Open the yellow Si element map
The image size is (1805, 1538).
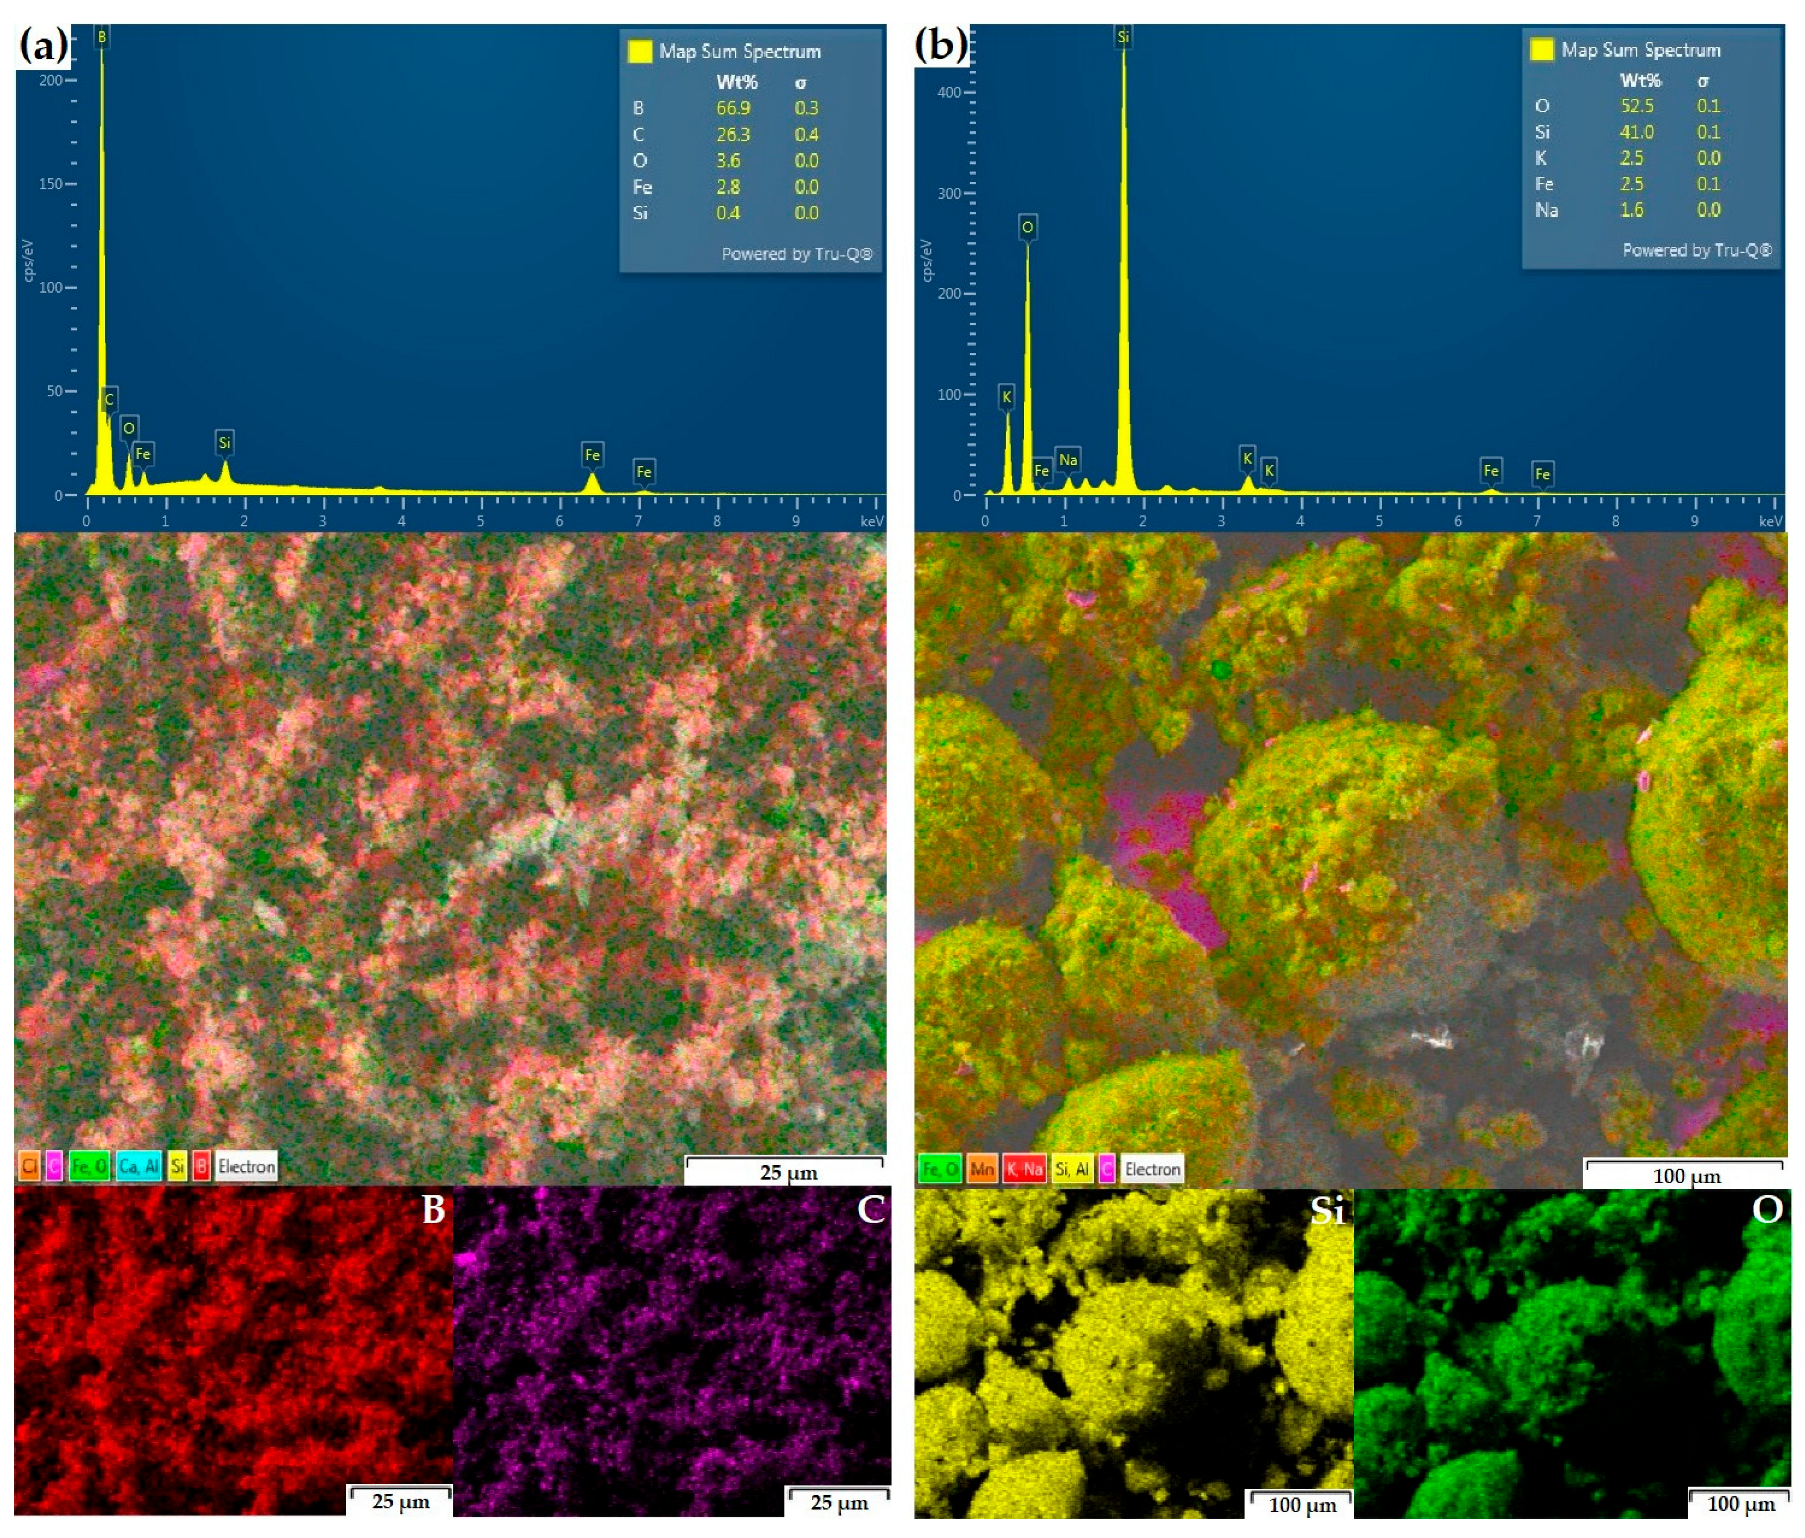(1132, 1352)
